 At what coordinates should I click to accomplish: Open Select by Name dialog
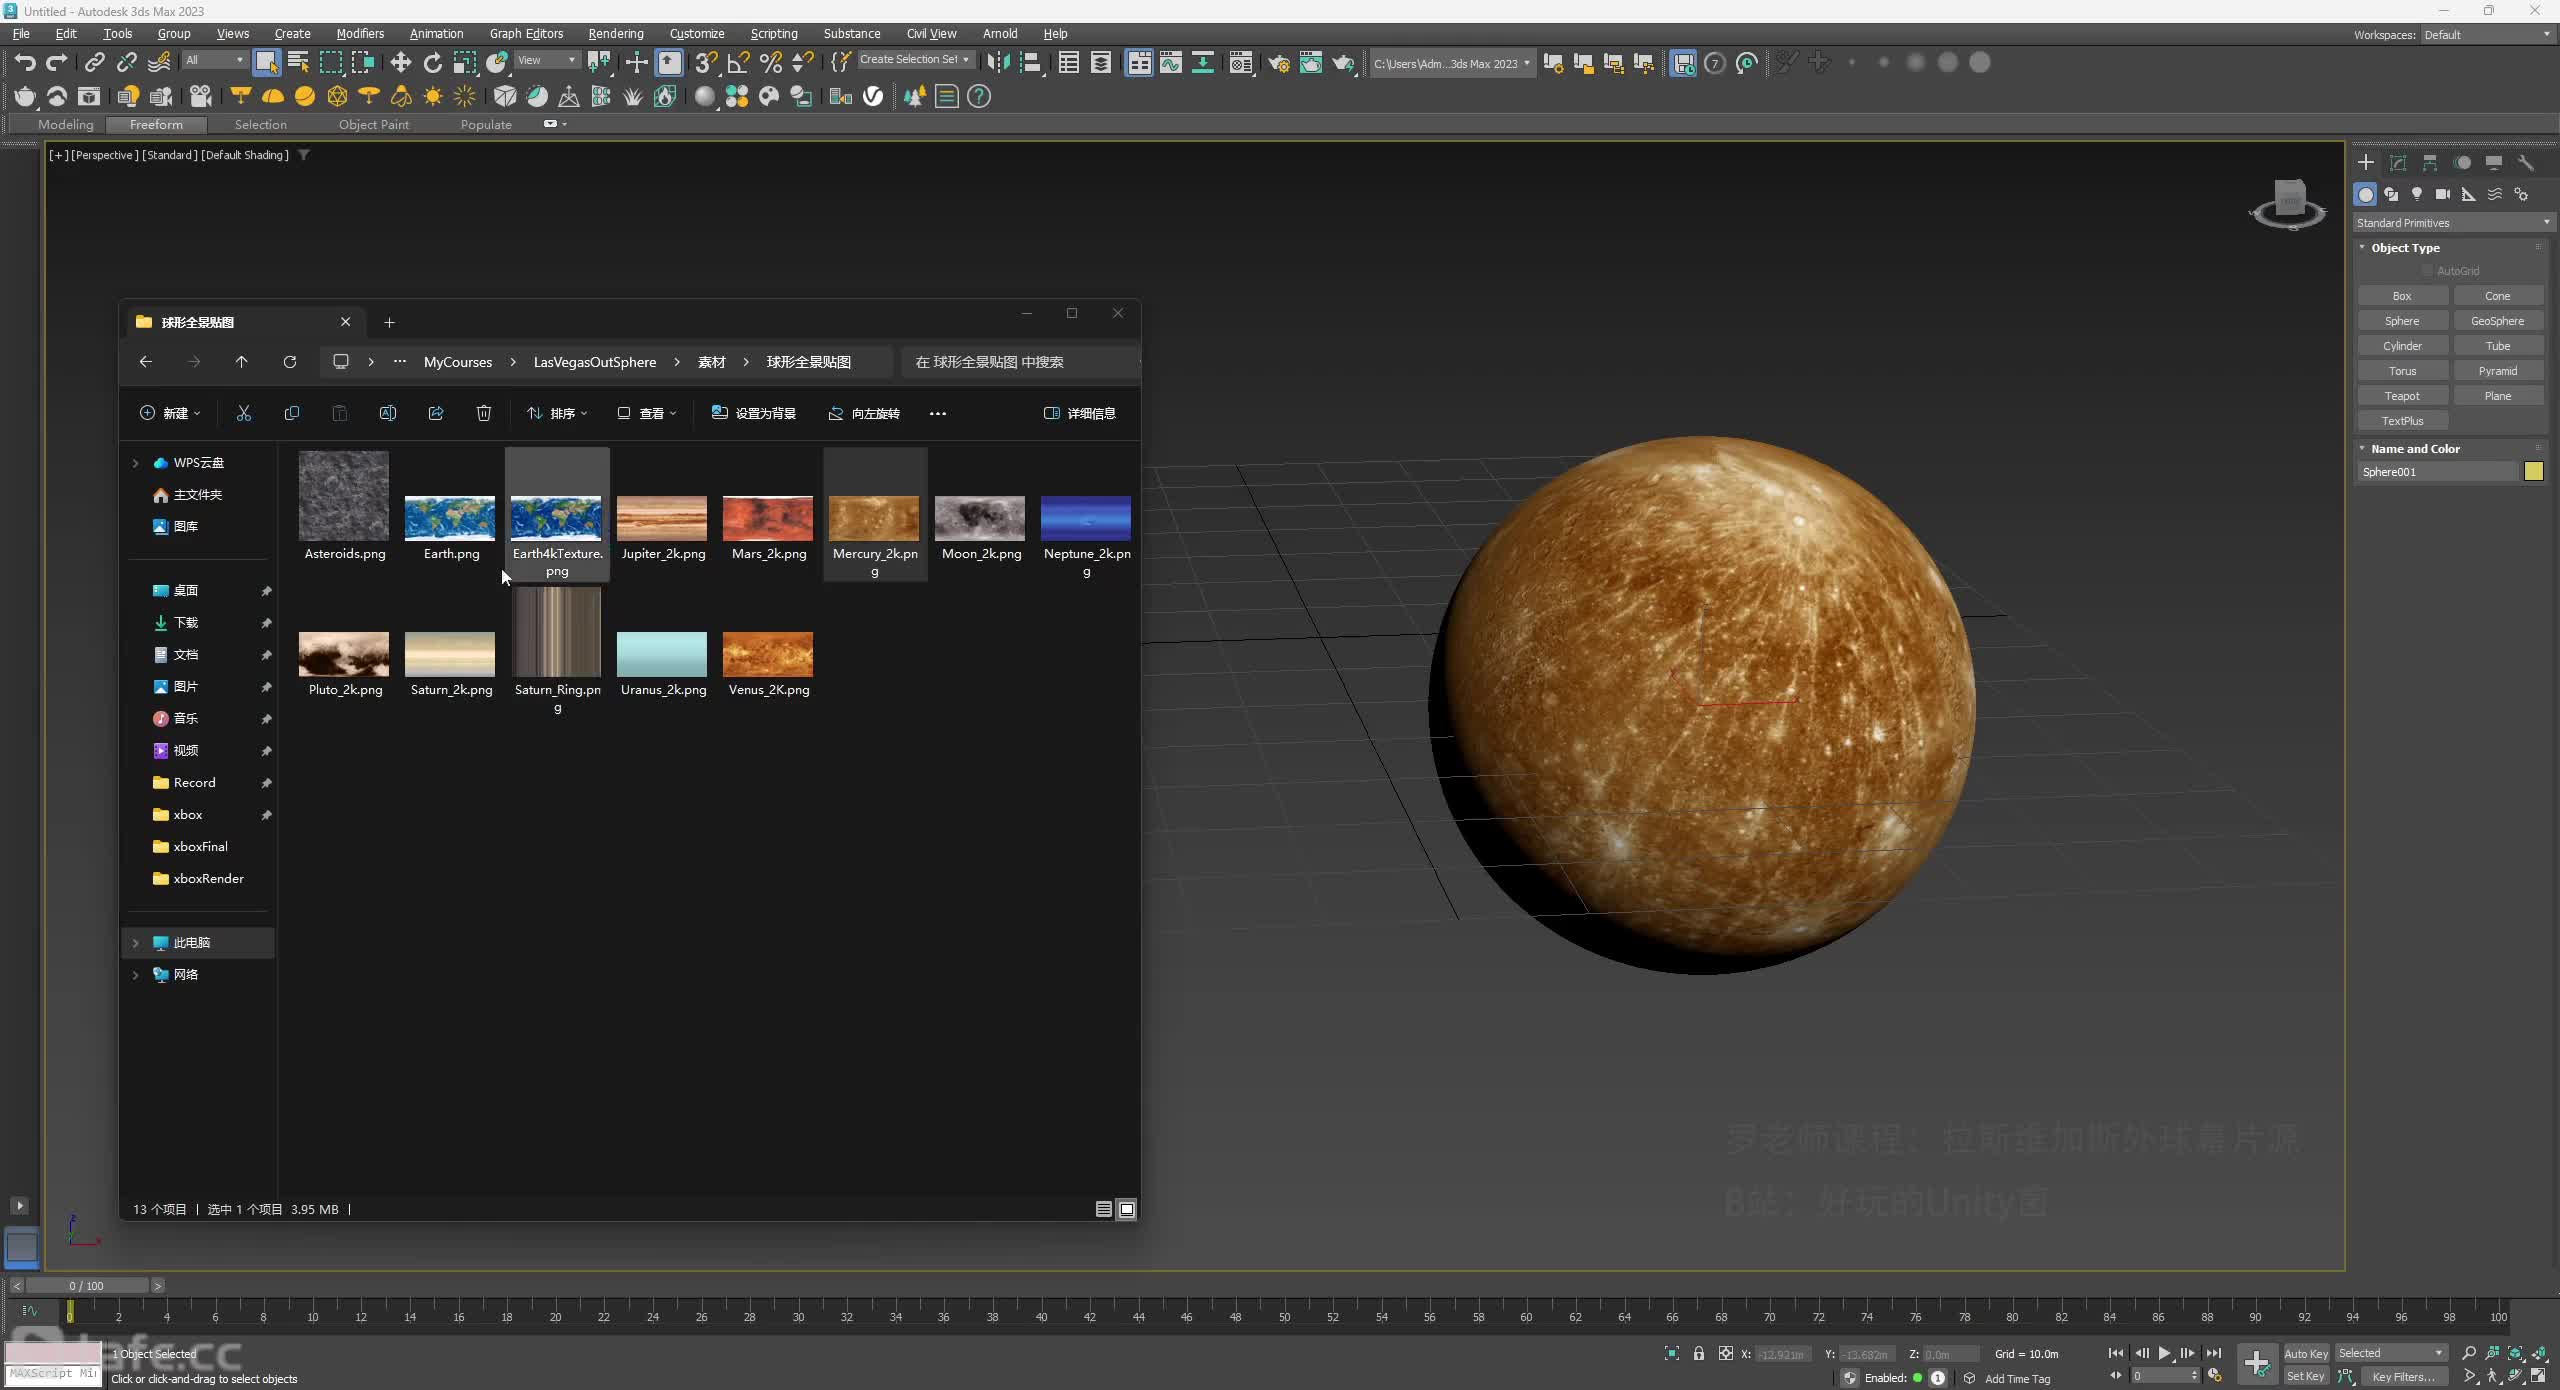coord(298,63)
